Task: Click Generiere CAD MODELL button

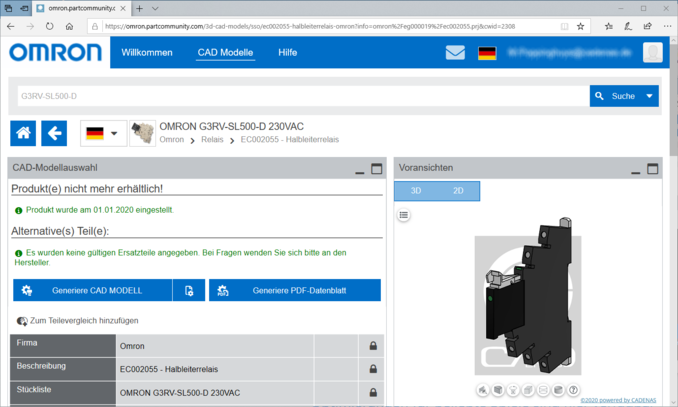Action: (x=92, y=291)
